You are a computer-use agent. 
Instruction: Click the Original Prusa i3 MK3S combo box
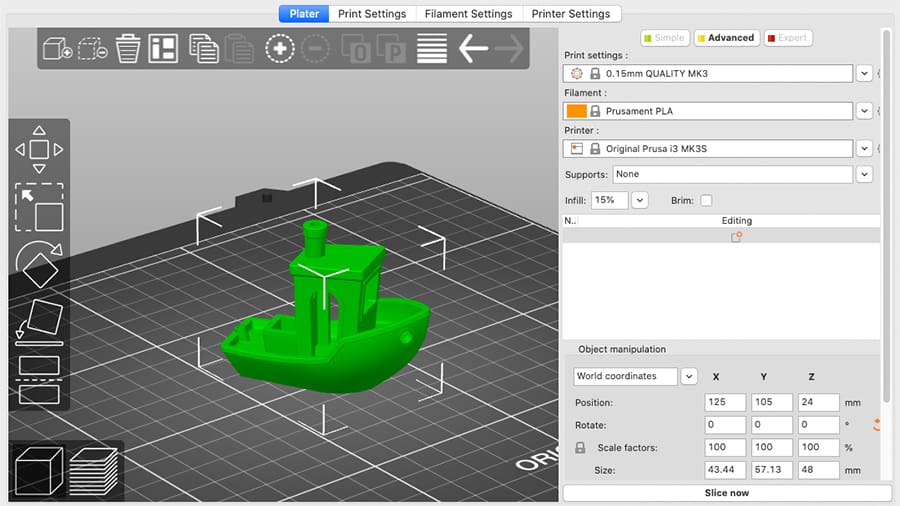[x=708, y=149]
